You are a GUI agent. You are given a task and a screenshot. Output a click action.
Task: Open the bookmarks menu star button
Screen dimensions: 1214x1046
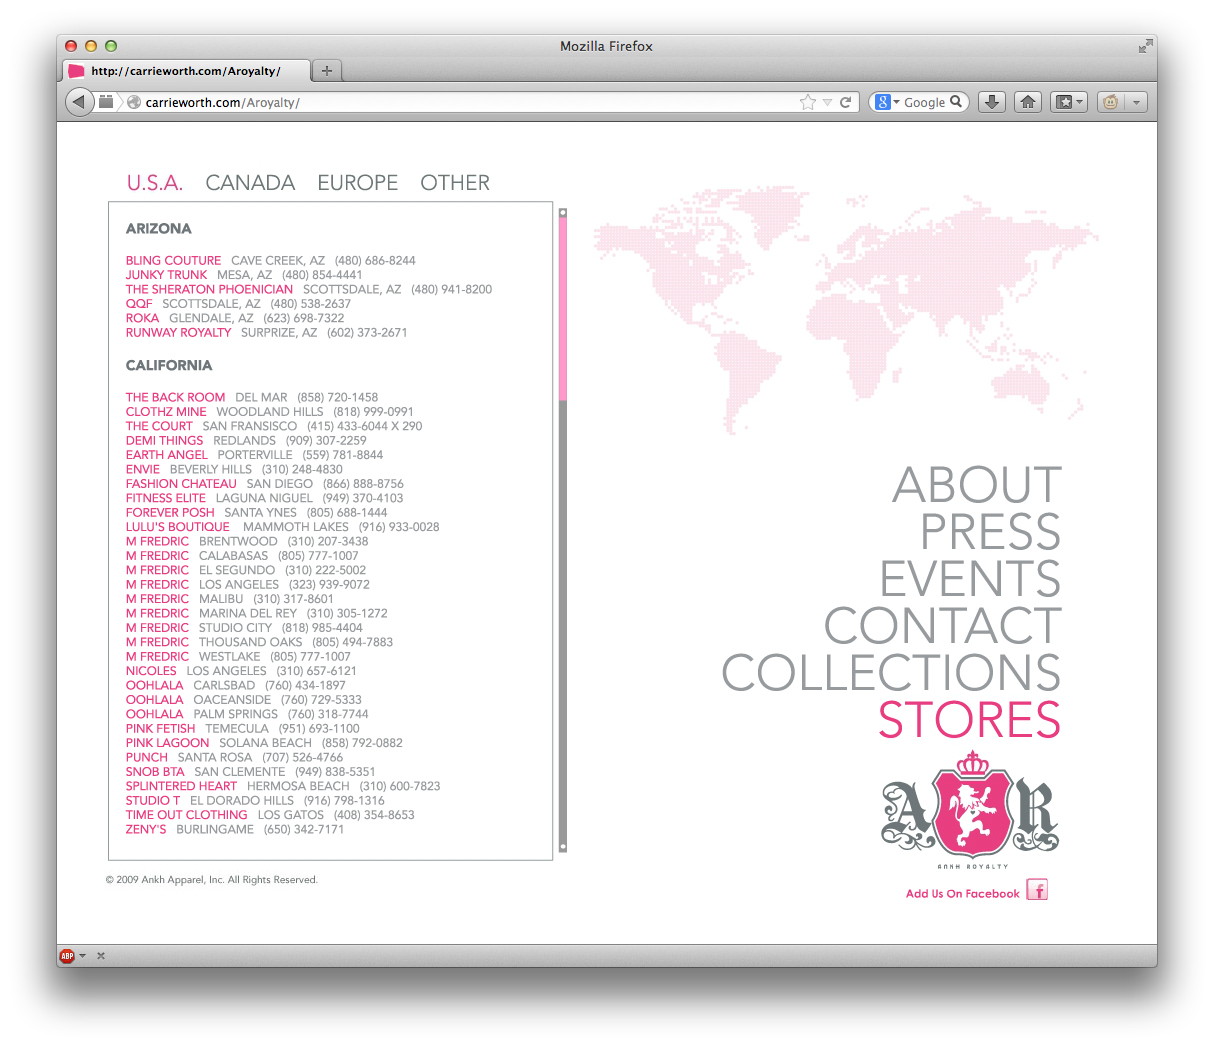pos(1068,102)
